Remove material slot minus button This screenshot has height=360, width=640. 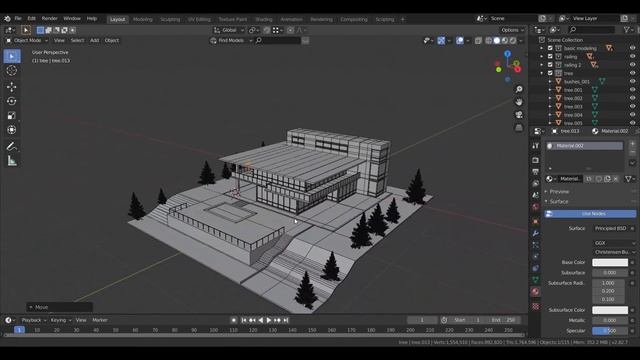632,152
